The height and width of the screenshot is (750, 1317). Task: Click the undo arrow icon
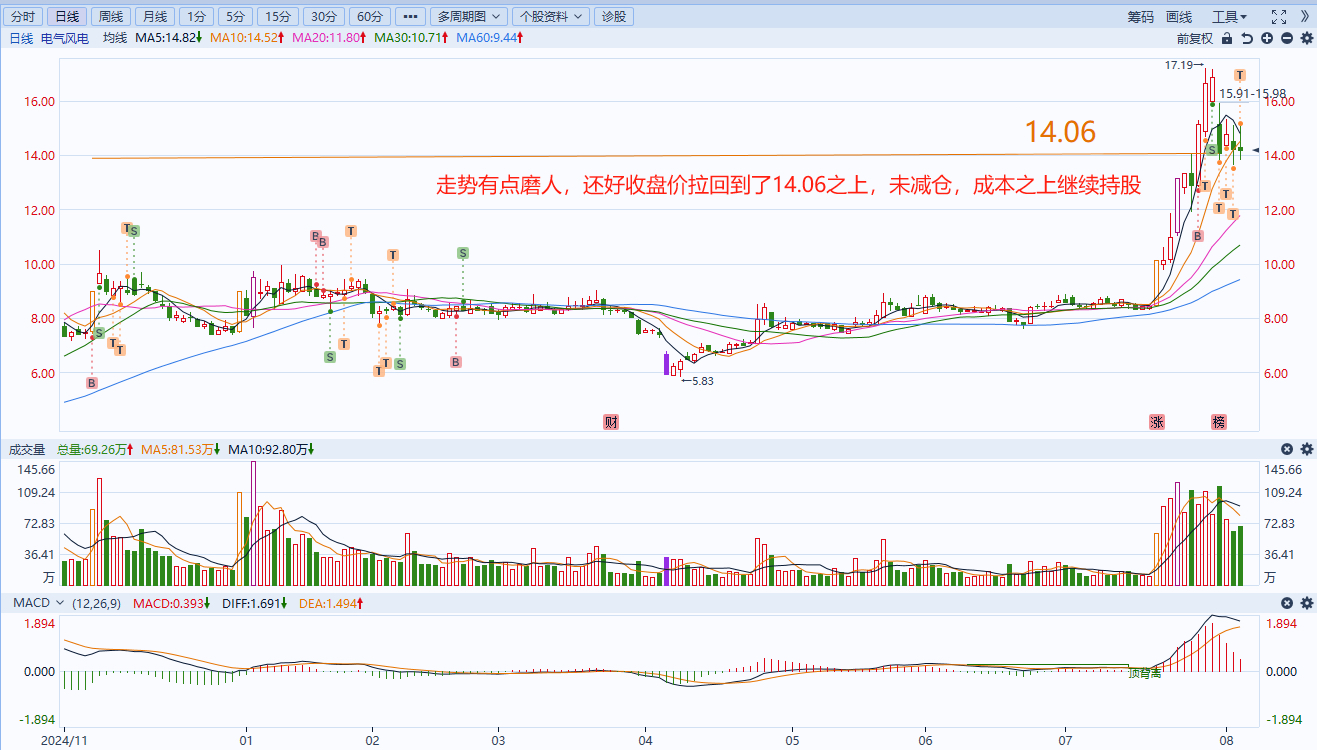pos(1247,38)
